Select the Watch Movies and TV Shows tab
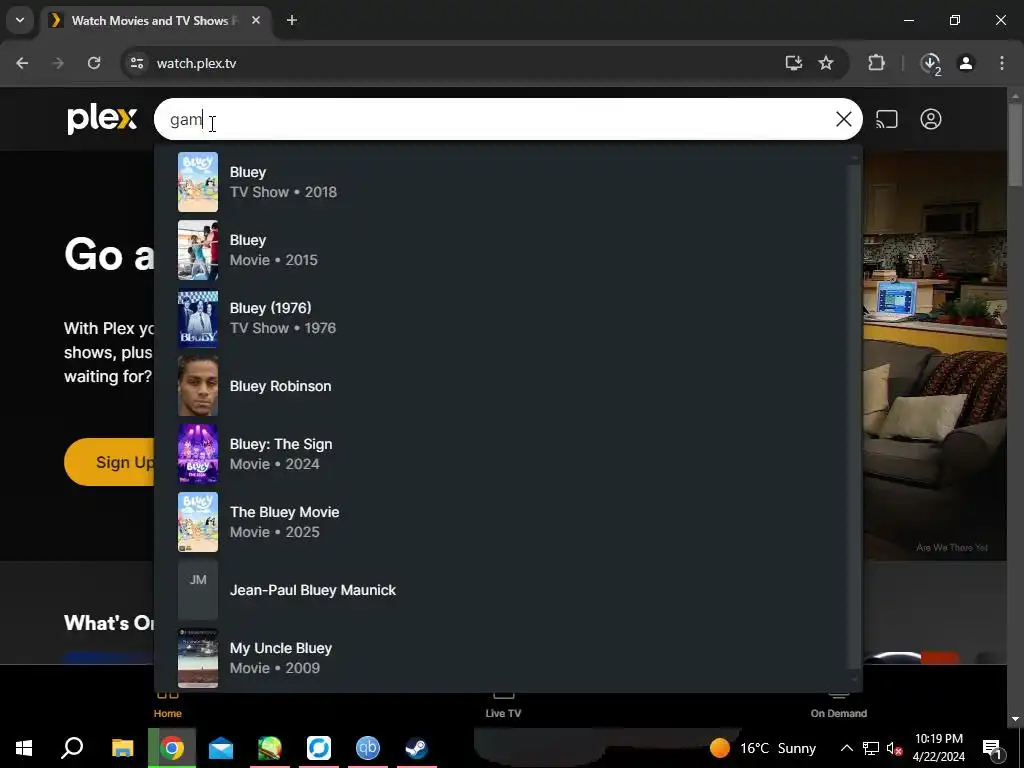1024x768 pixels. point(157,20)
